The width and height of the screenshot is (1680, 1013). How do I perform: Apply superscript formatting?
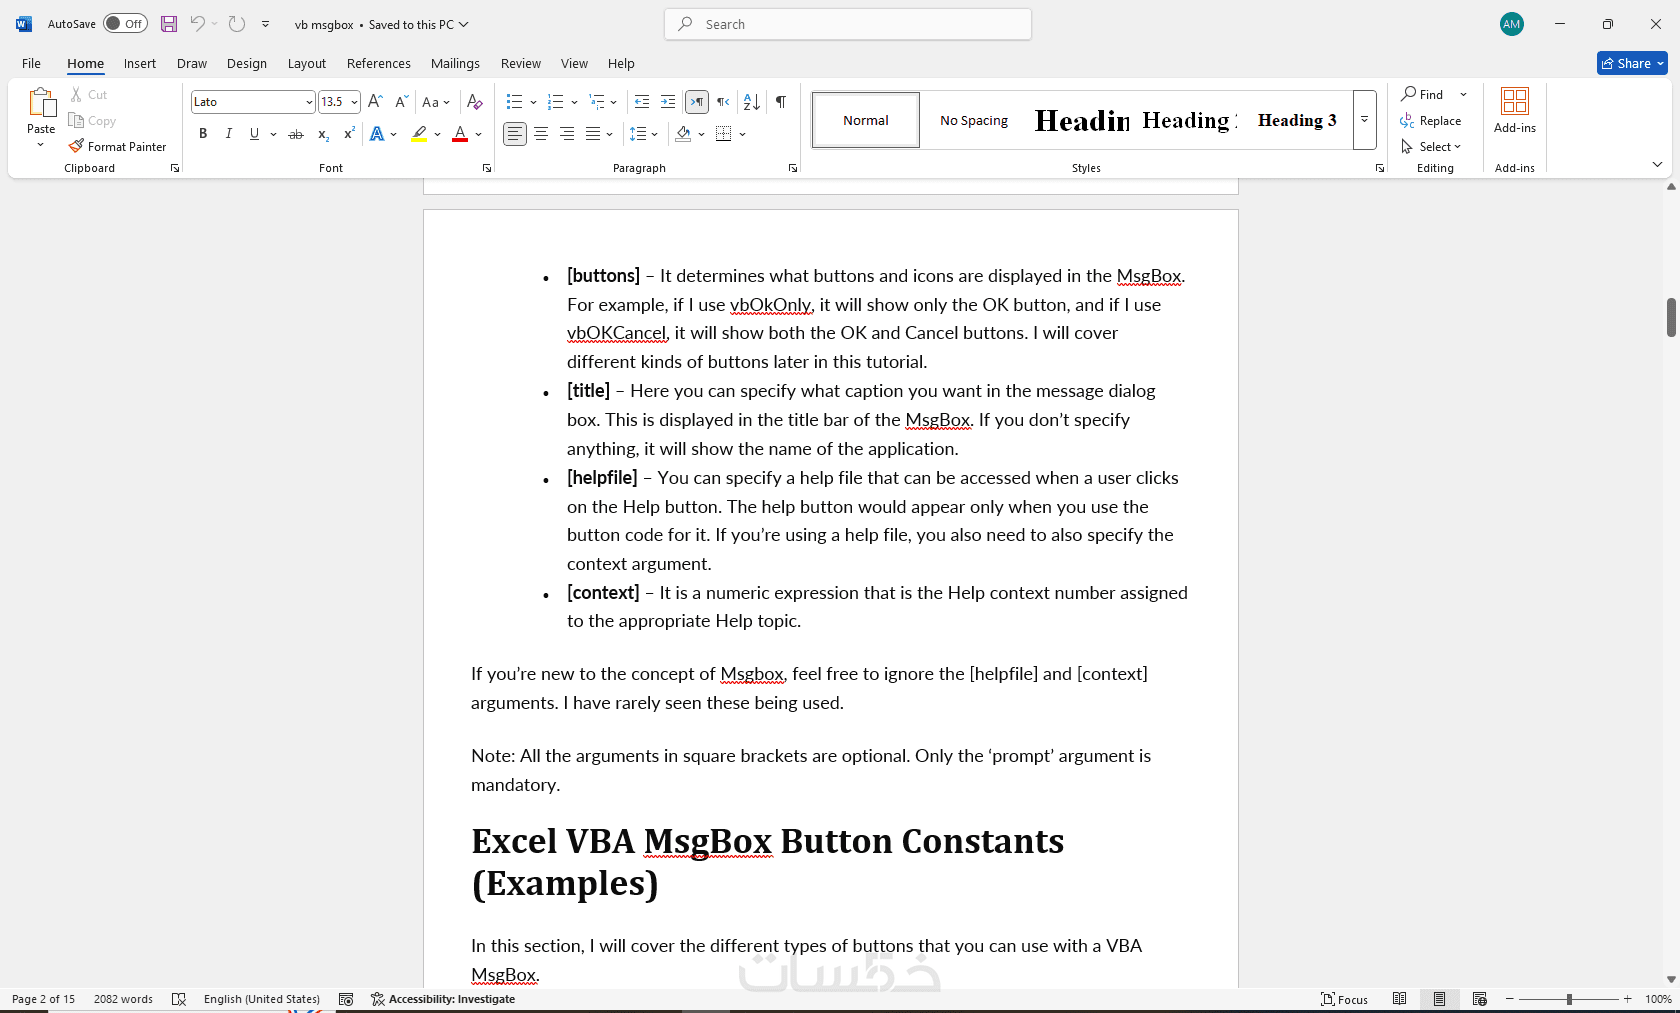pos(349,134)
